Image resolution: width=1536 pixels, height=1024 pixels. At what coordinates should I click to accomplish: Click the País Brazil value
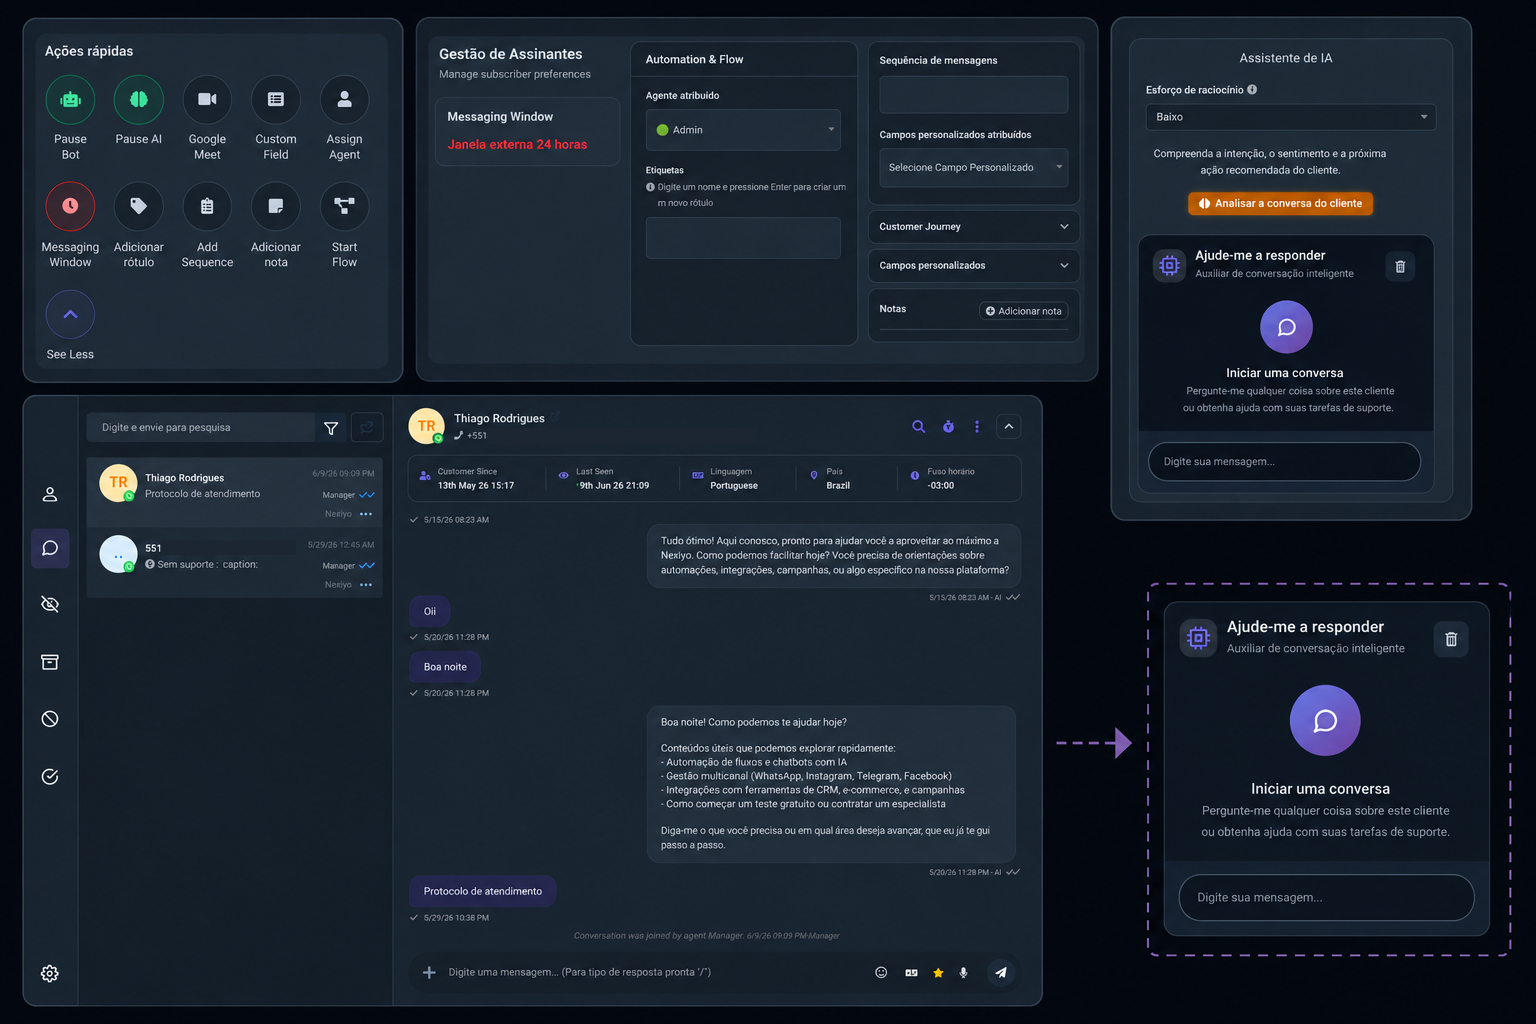[x=838, y=486]
